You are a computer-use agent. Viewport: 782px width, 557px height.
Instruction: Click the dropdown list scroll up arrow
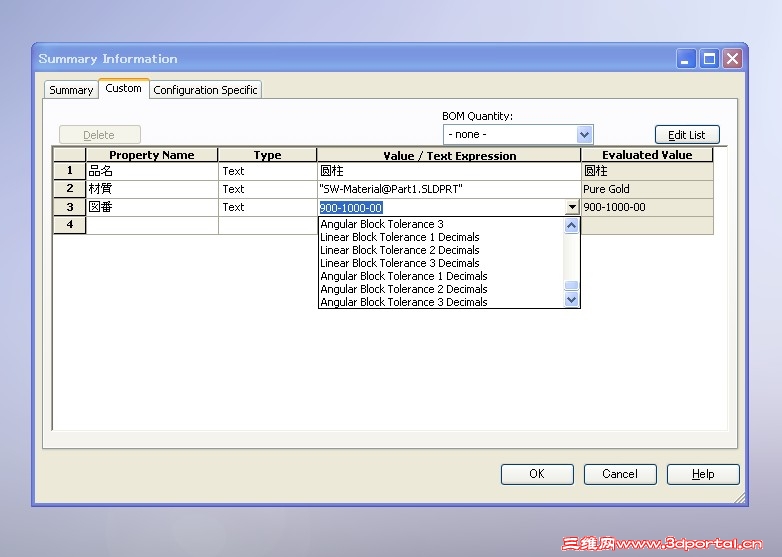[x=572, y=225]
